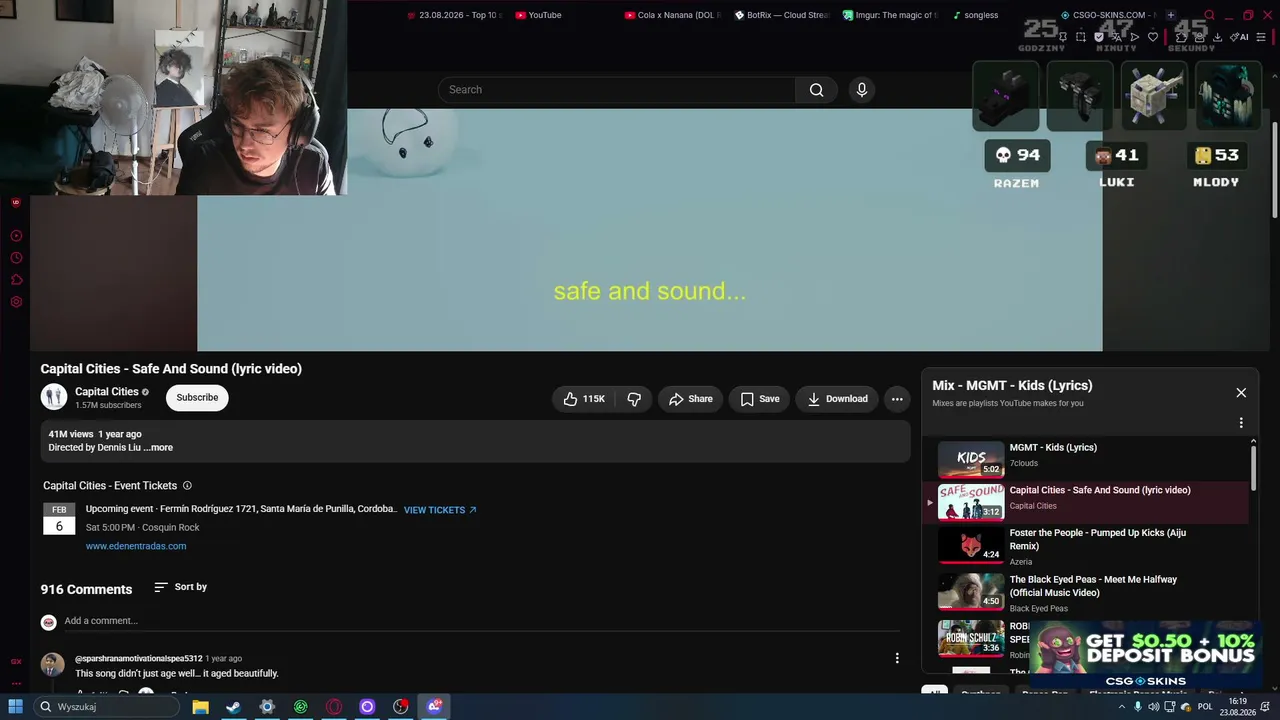Open the browser easy setup menu icon
Screen dimensions: 1280x720
tap(1263, 37)
